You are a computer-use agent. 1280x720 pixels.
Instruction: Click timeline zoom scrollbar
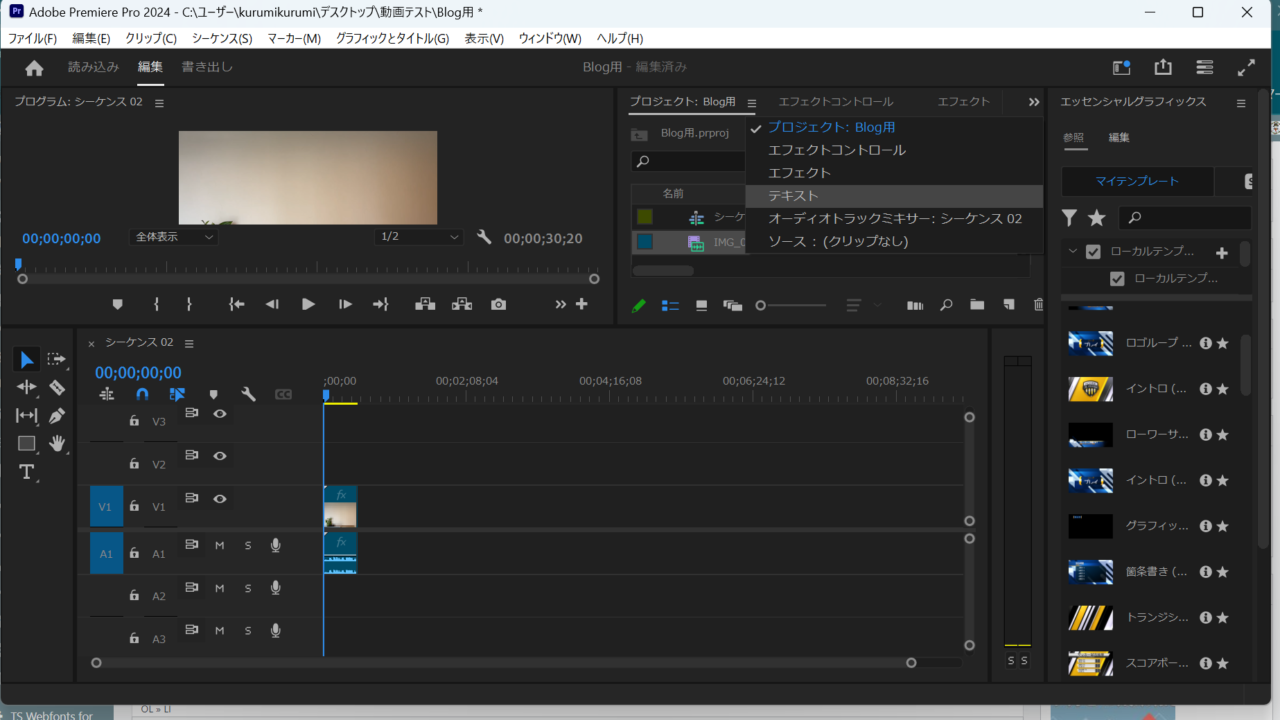(x=503, y=662)
